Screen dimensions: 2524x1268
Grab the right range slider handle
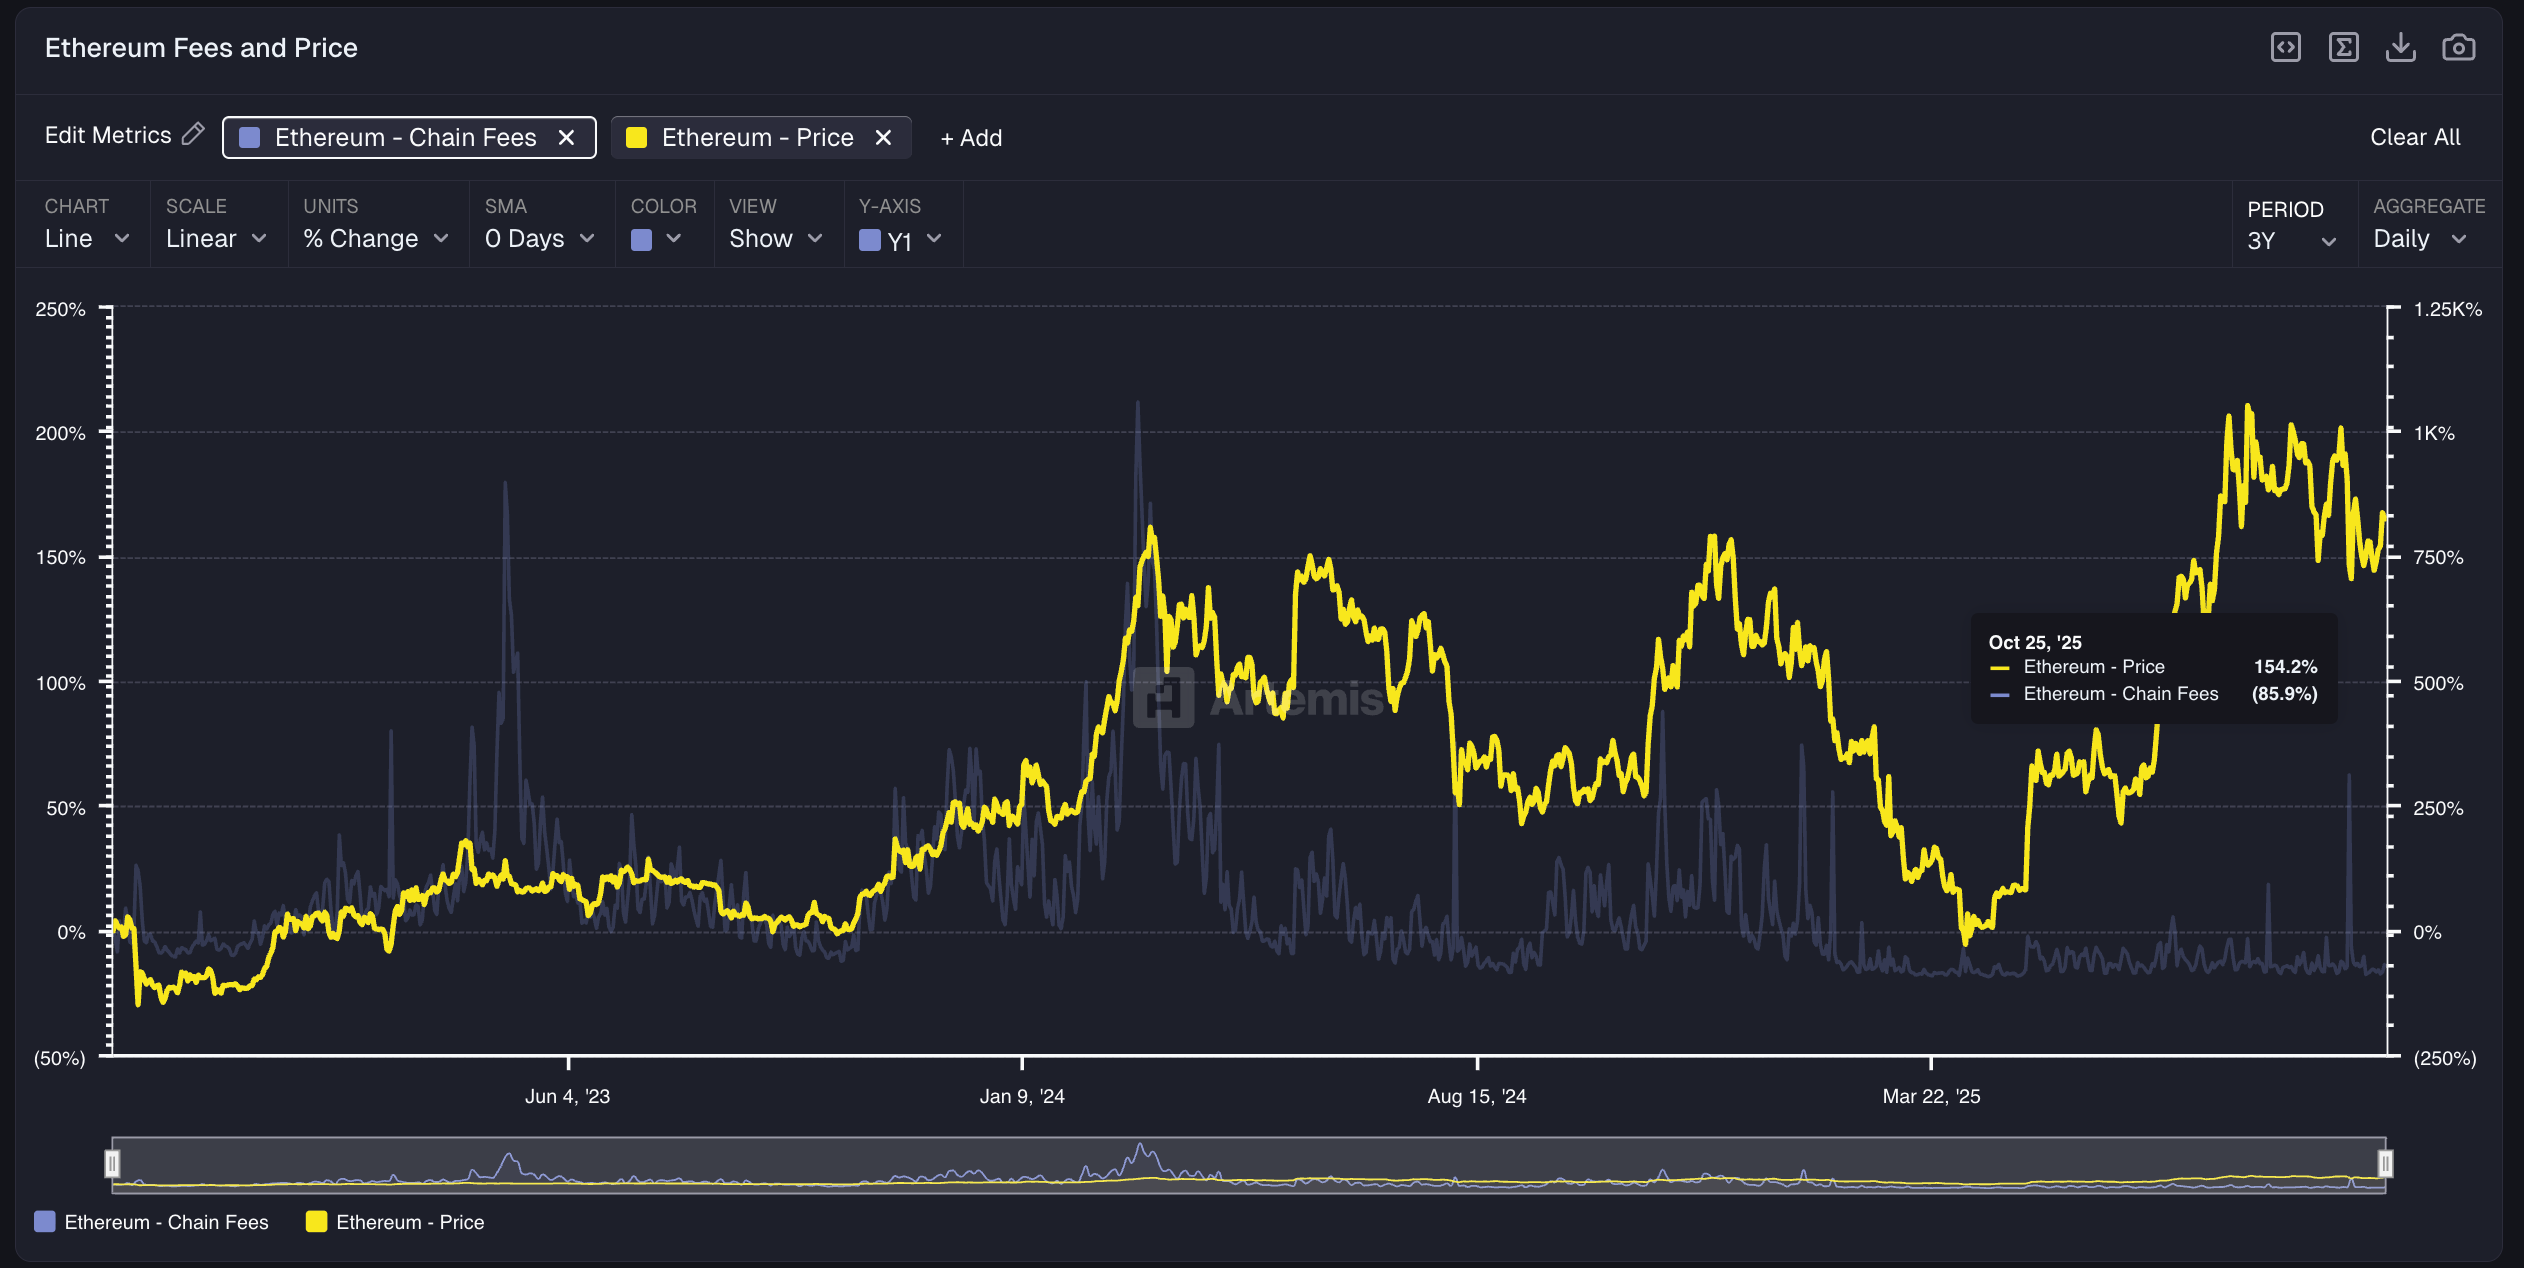(x=2385, y=1163)
